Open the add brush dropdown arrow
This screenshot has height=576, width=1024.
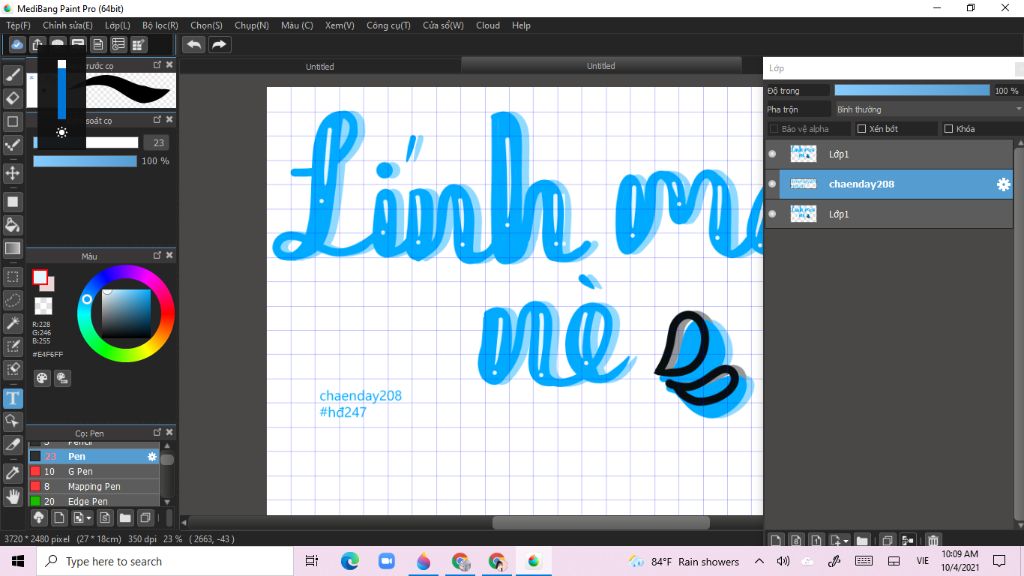(89, 519)
